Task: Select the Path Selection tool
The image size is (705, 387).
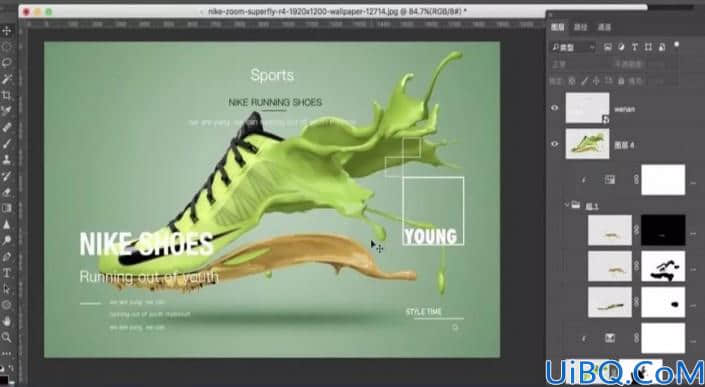Action: tap(7, 289)
